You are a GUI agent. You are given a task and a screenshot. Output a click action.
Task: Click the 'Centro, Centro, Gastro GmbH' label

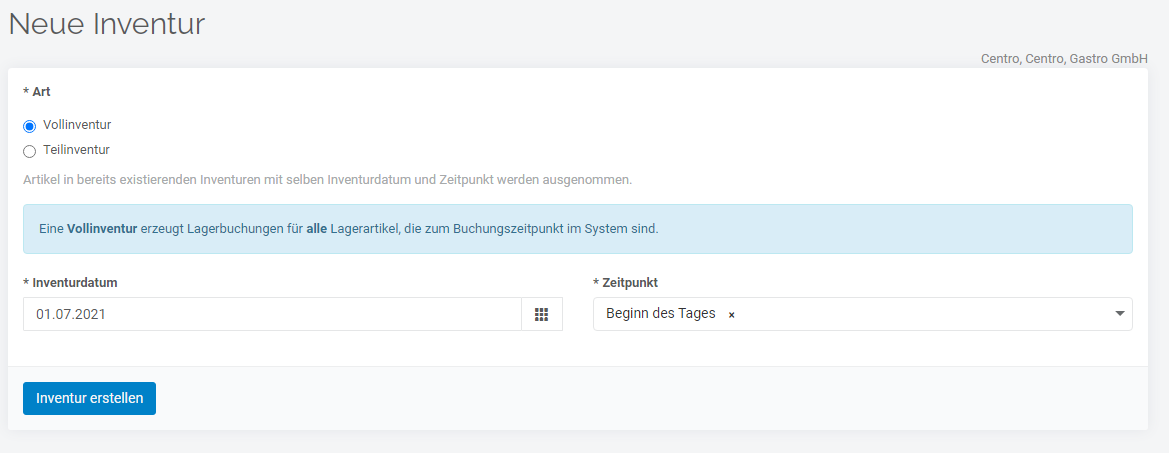[x=1065, y=59]
